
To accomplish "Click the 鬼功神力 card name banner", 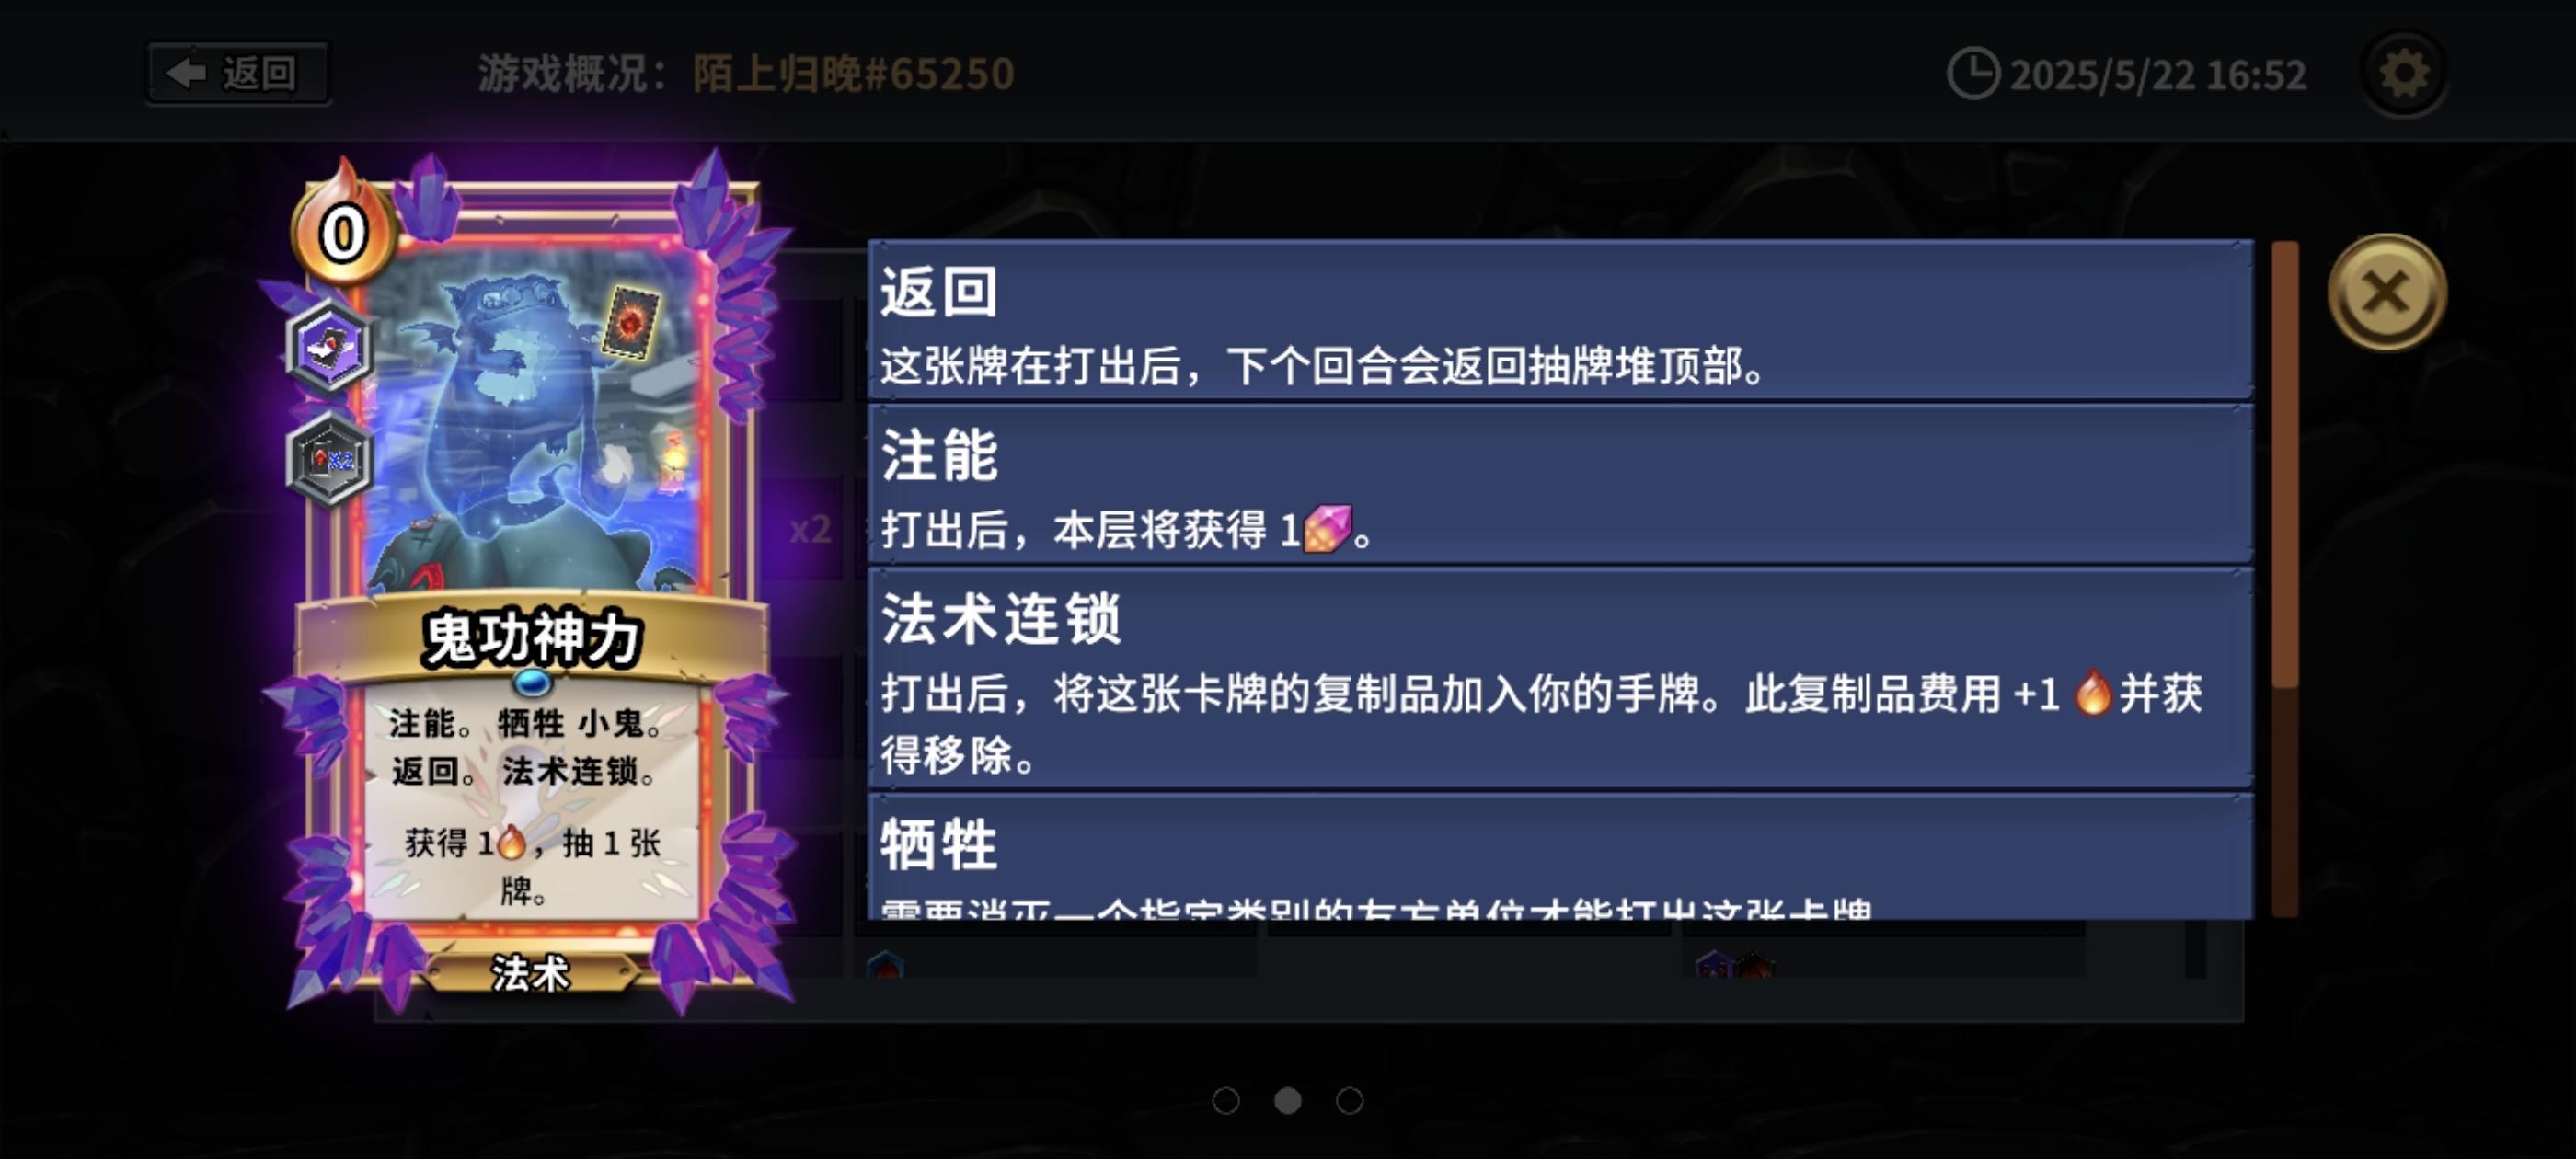I will click(531, 638).
